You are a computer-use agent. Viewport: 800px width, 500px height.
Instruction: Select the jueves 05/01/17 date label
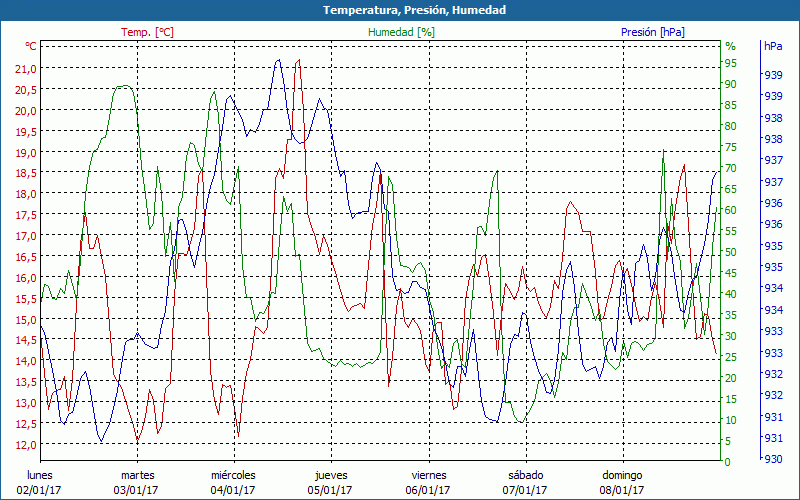[x=330, y=482]
